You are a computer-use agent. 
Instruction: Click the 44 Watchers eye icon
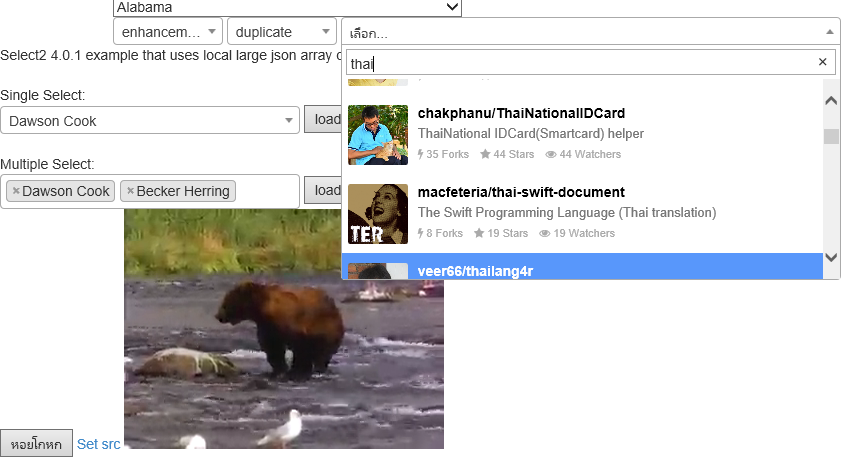551,155
